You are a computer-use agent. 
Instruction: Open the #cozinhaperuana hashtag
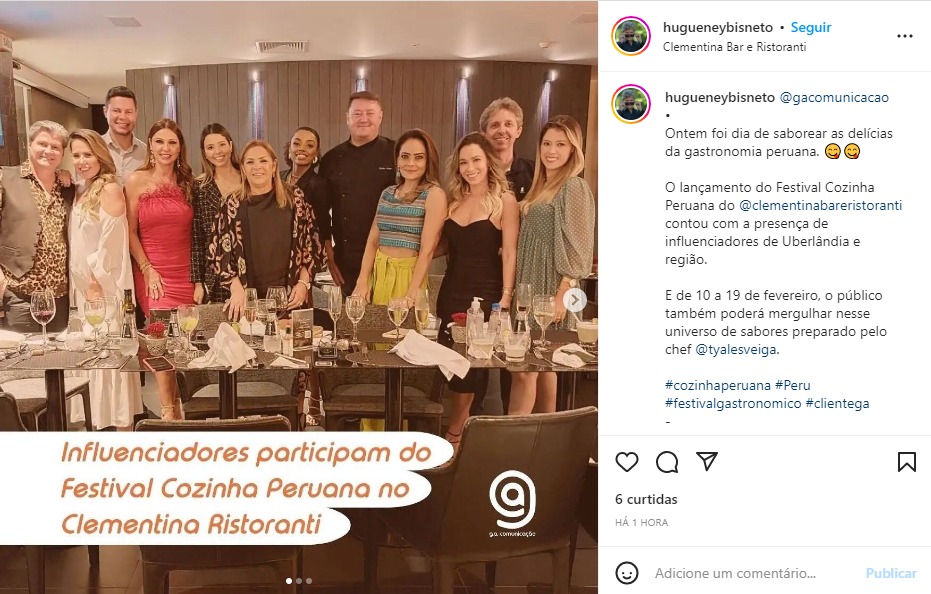pyautogui.click(x=717, y=386)
